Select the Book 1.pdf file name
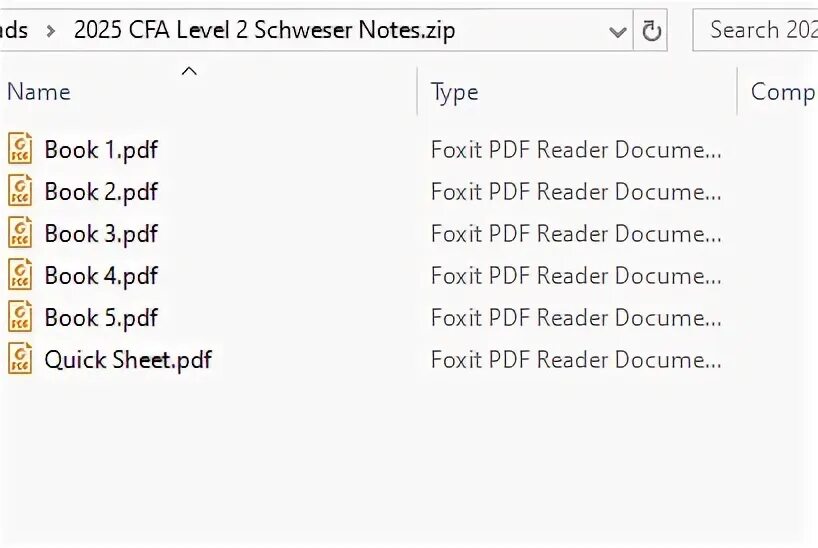818x548 pixels. coord(101,150)
